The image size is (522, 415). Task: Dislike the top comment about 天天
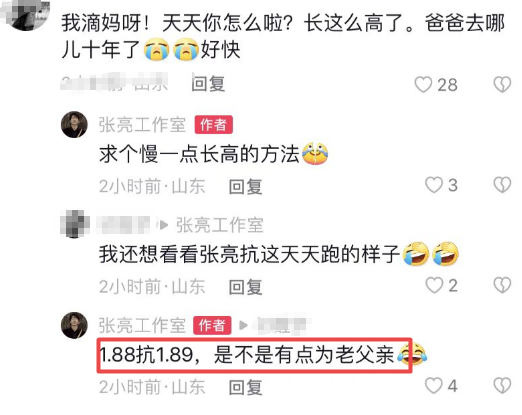click(502, 84)
